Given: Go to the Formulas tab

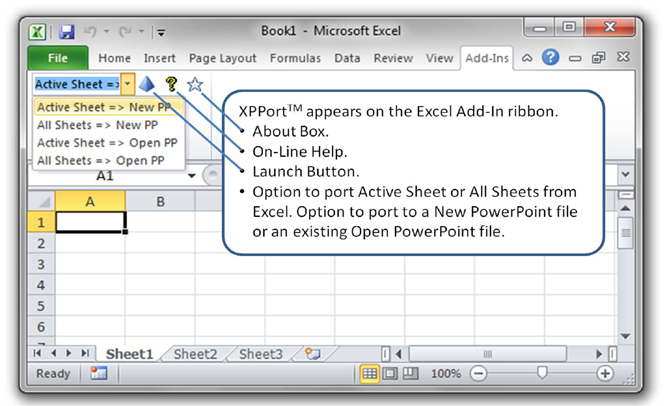Looking at the screenshot, I should [295, 58].
